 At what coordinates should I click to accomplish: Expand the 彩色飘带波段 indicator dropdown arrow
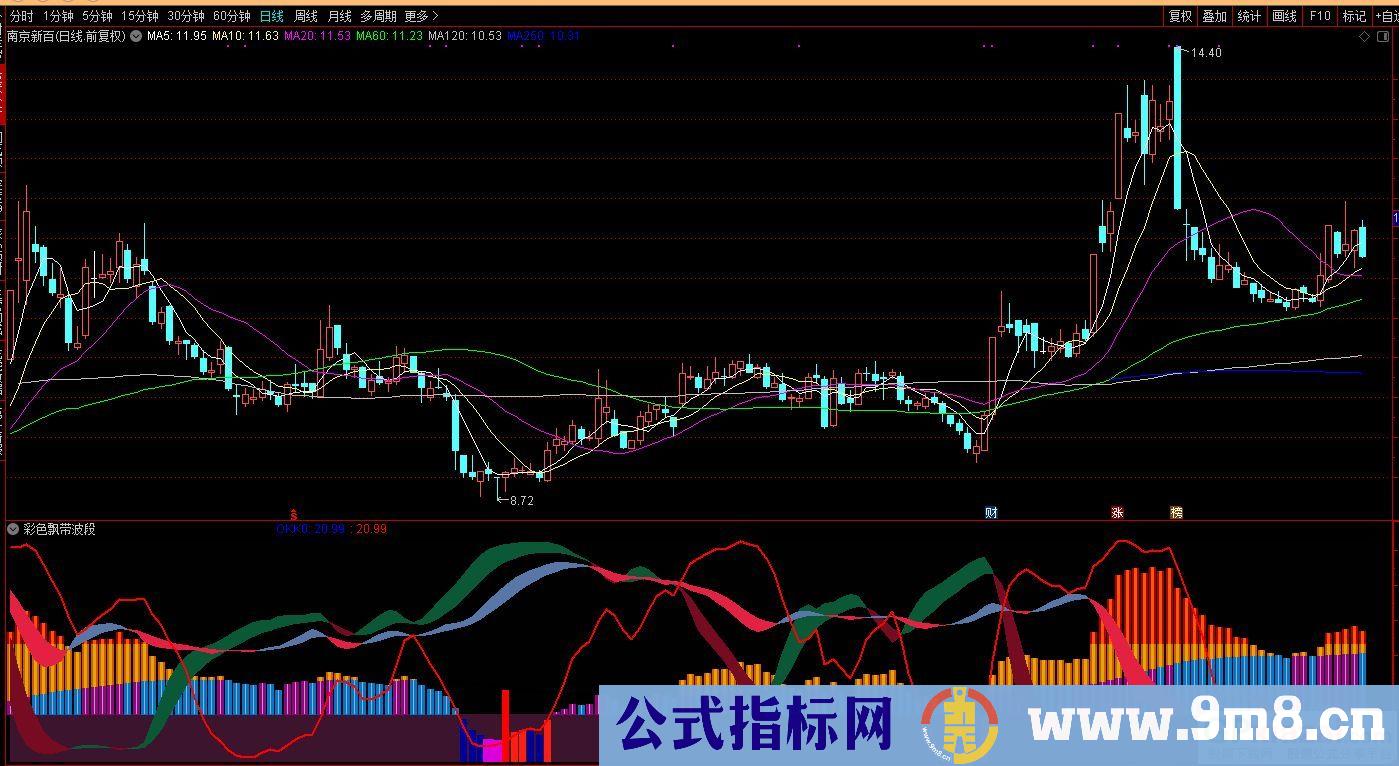[x=13, y=529]
